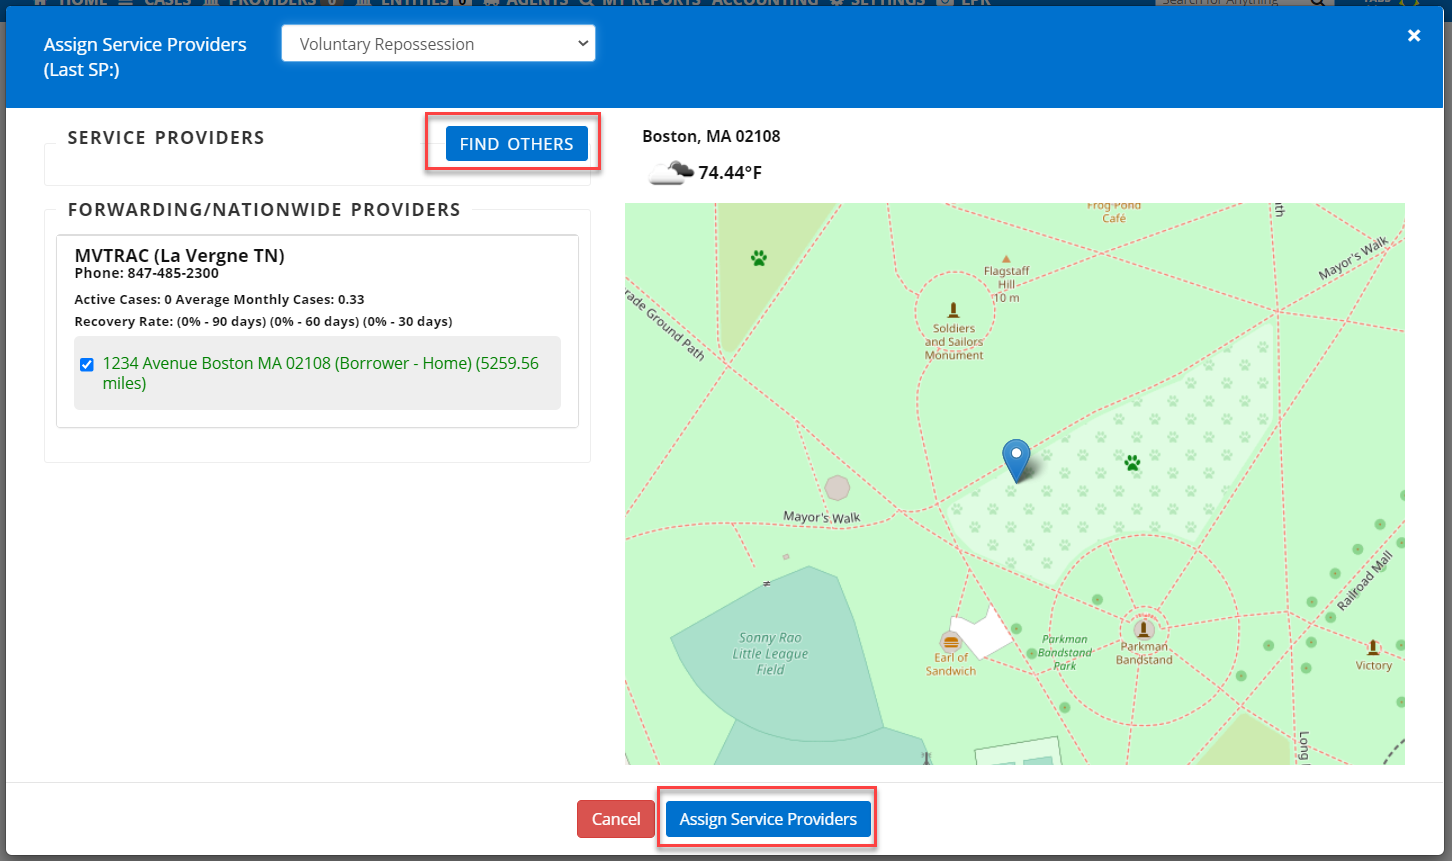Viewport: 1452px width, 861px height.
Task: Click the 1234 Avenue Boston MA address text
Action: (320, 373)
